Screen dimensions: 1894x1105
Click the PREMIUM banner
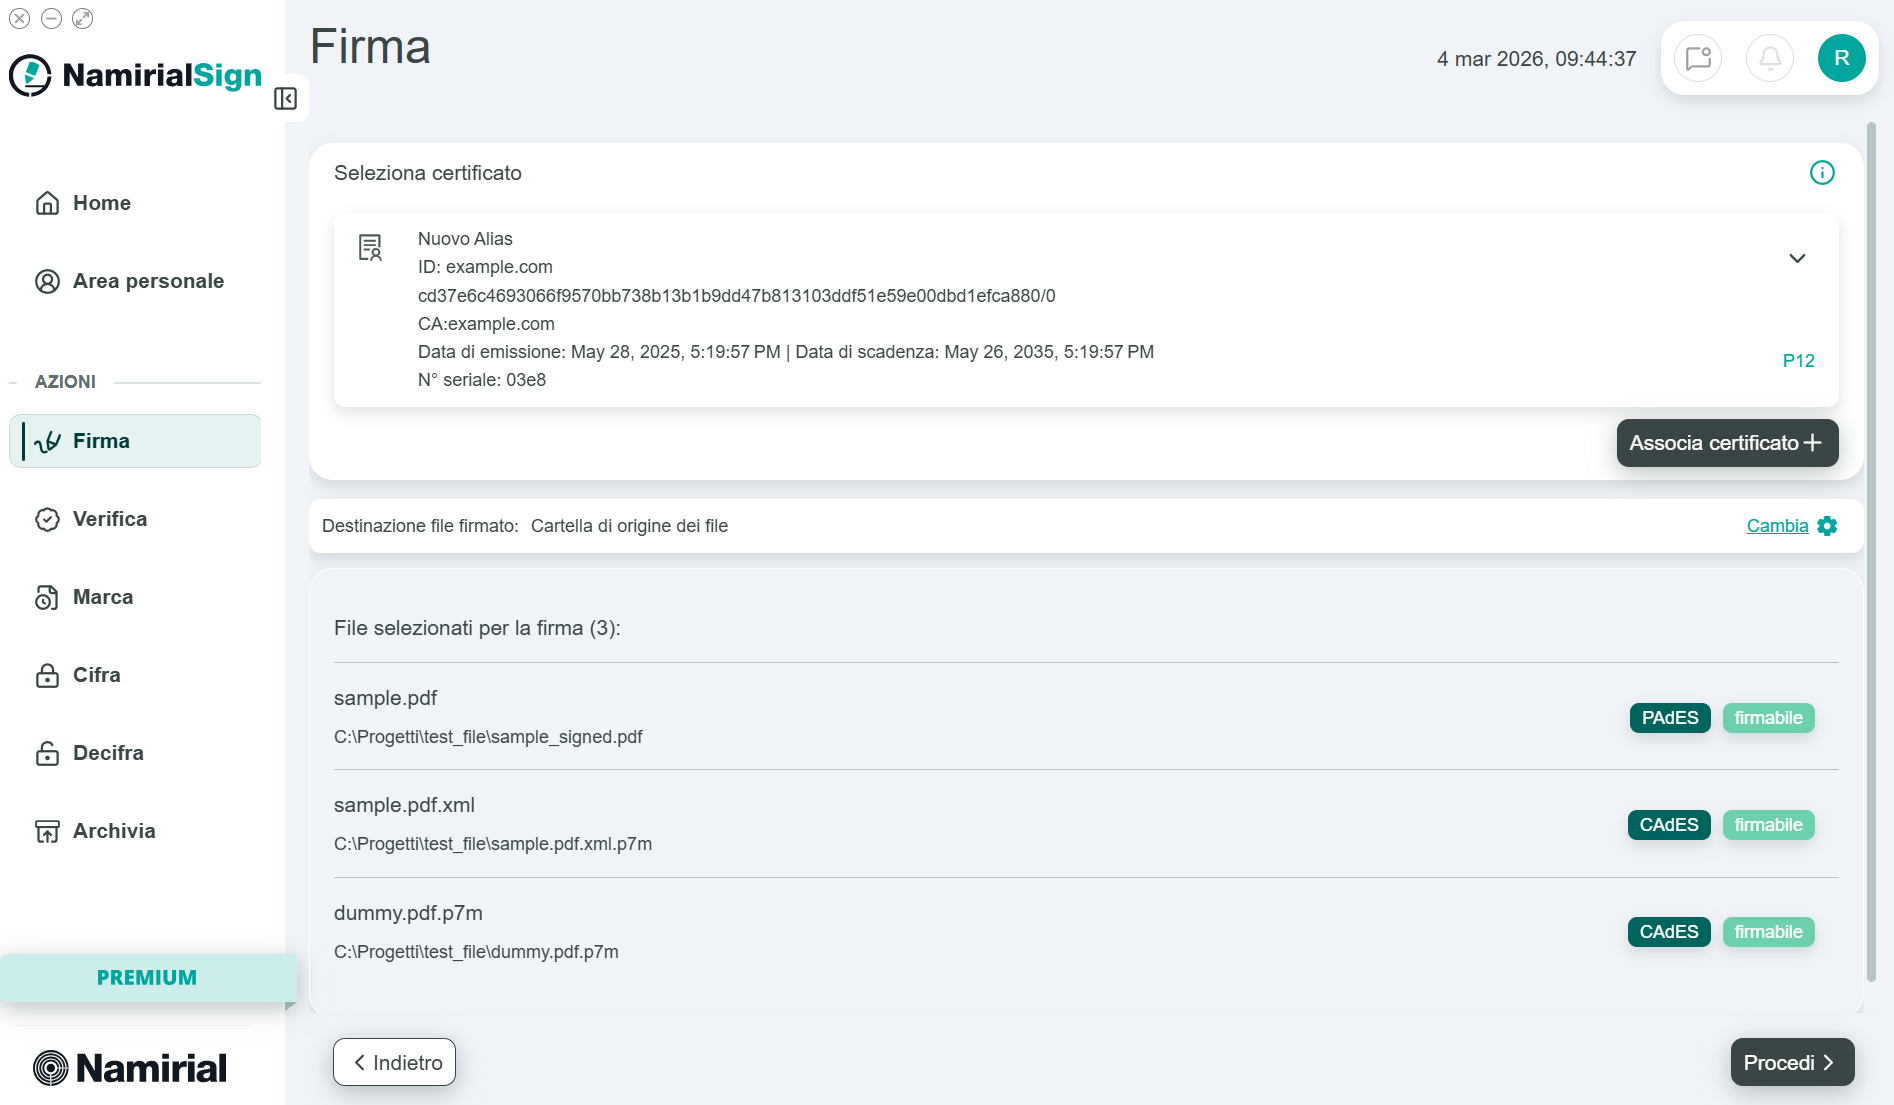(148, 978)
